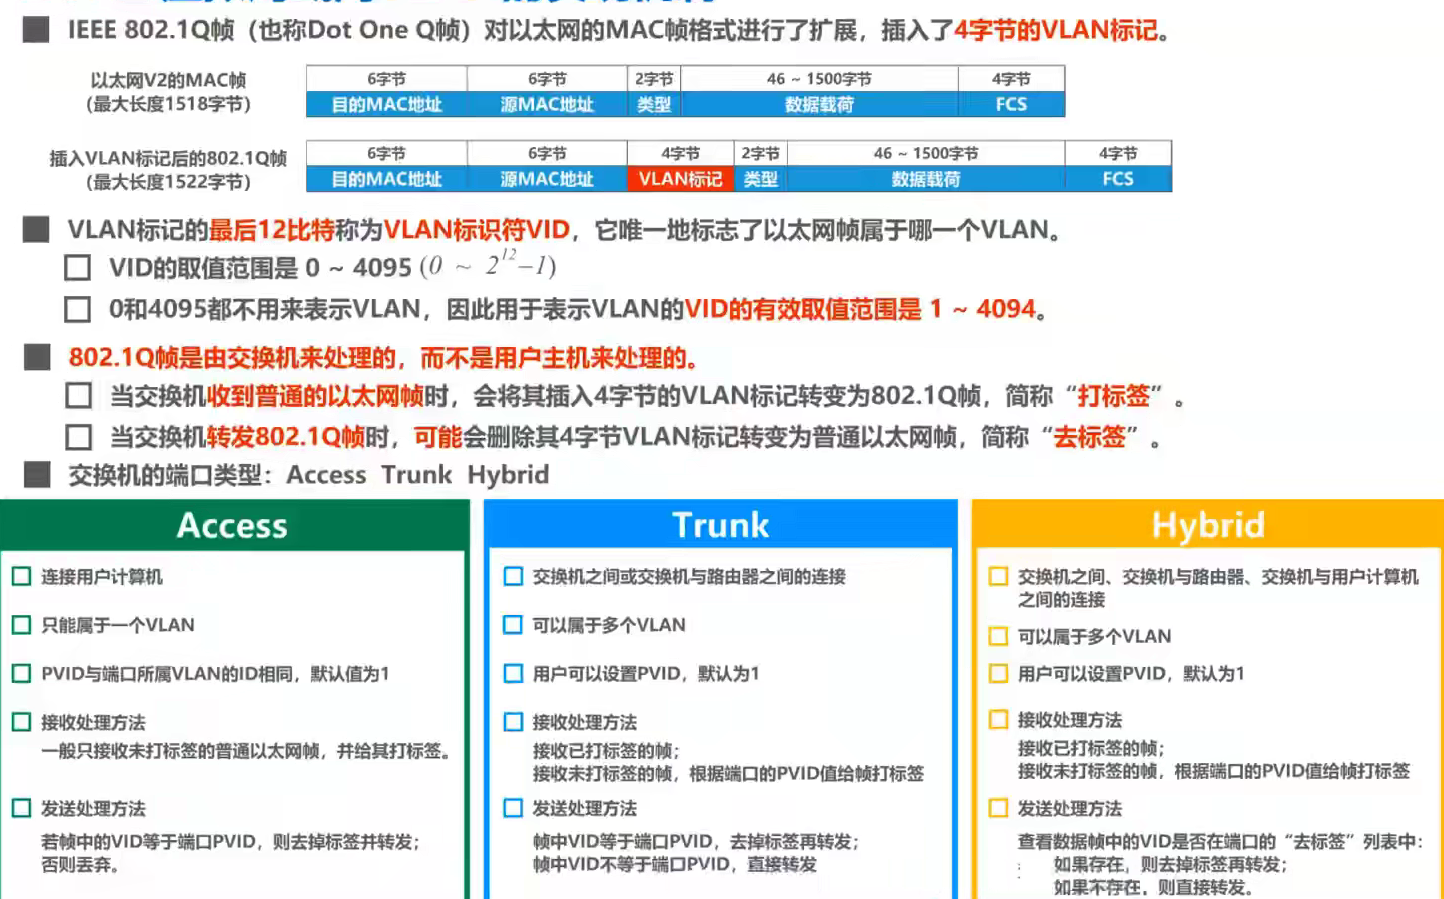
Task: Tick the box beside 0和4095都不用来表示VLAN
Action: point(77,310)
